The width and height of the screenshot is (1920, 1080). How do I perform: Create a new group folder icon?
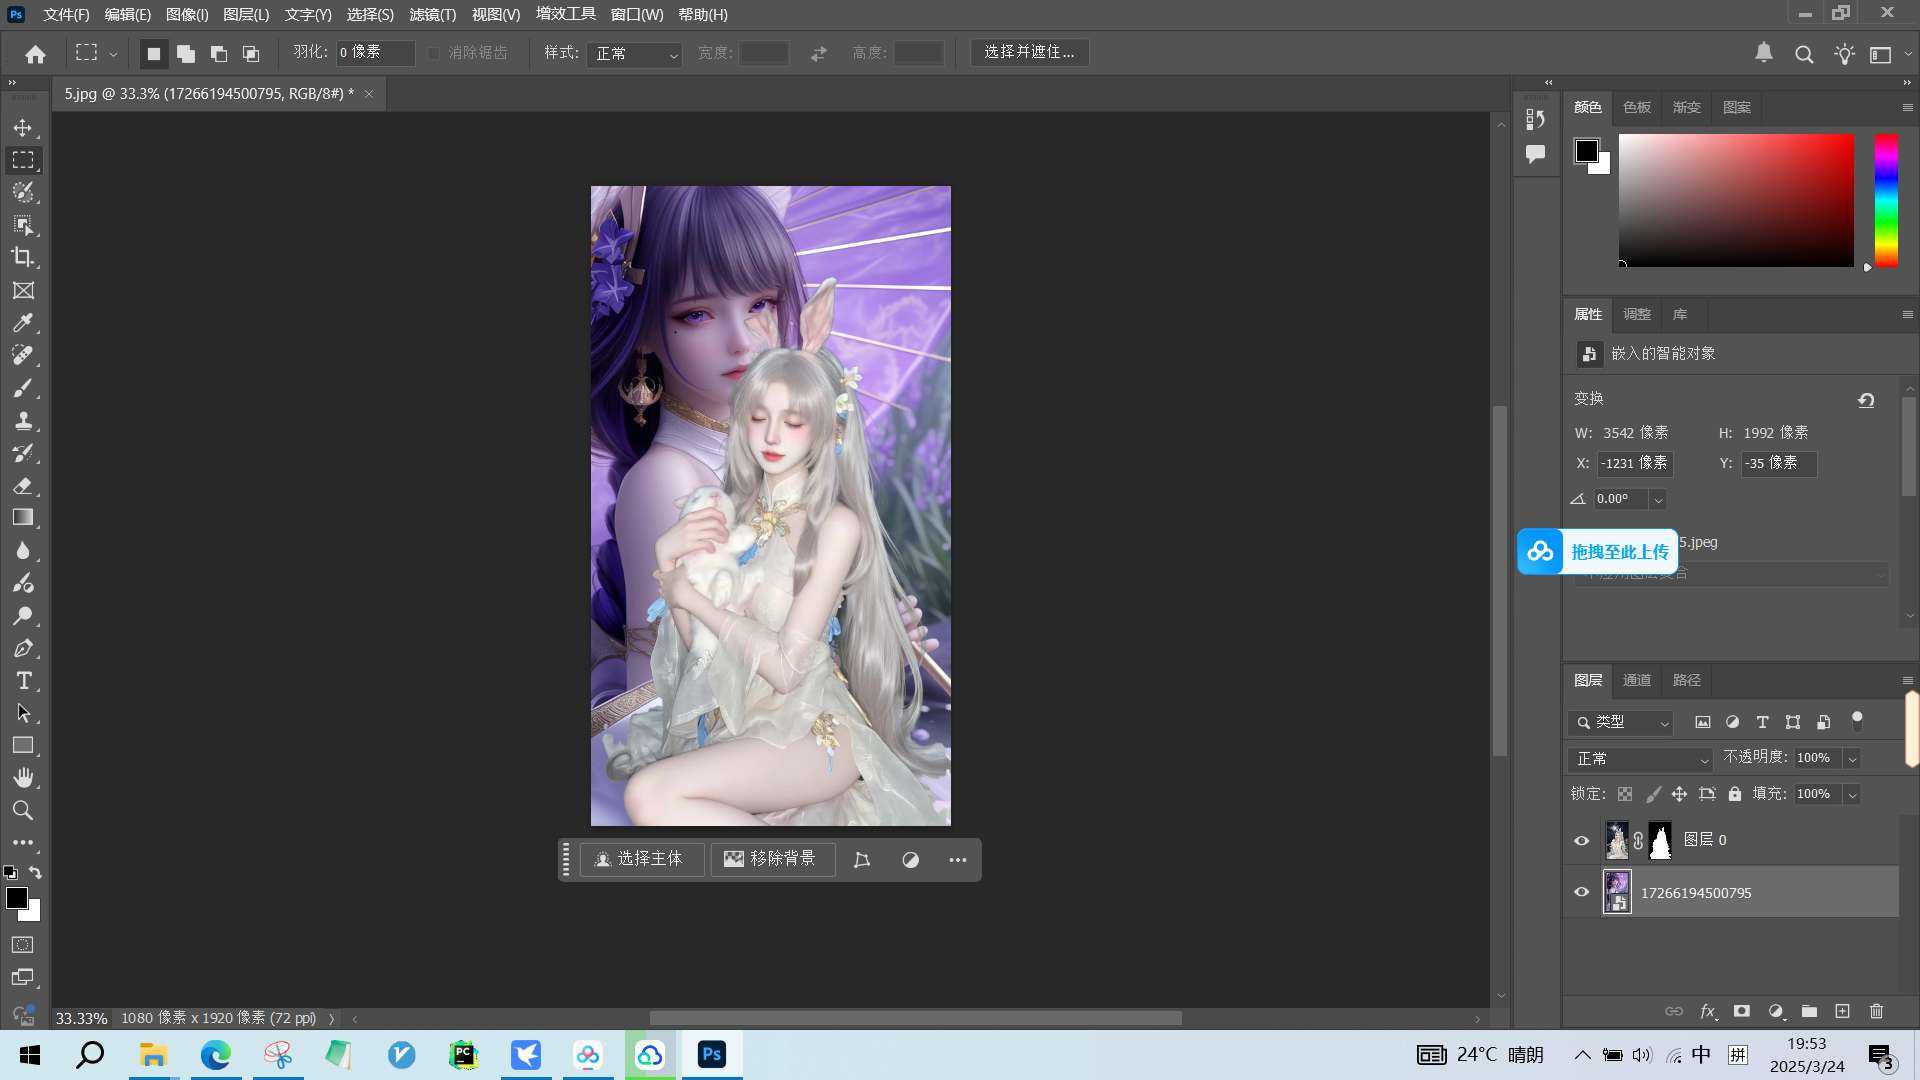pos(1809,1011)
